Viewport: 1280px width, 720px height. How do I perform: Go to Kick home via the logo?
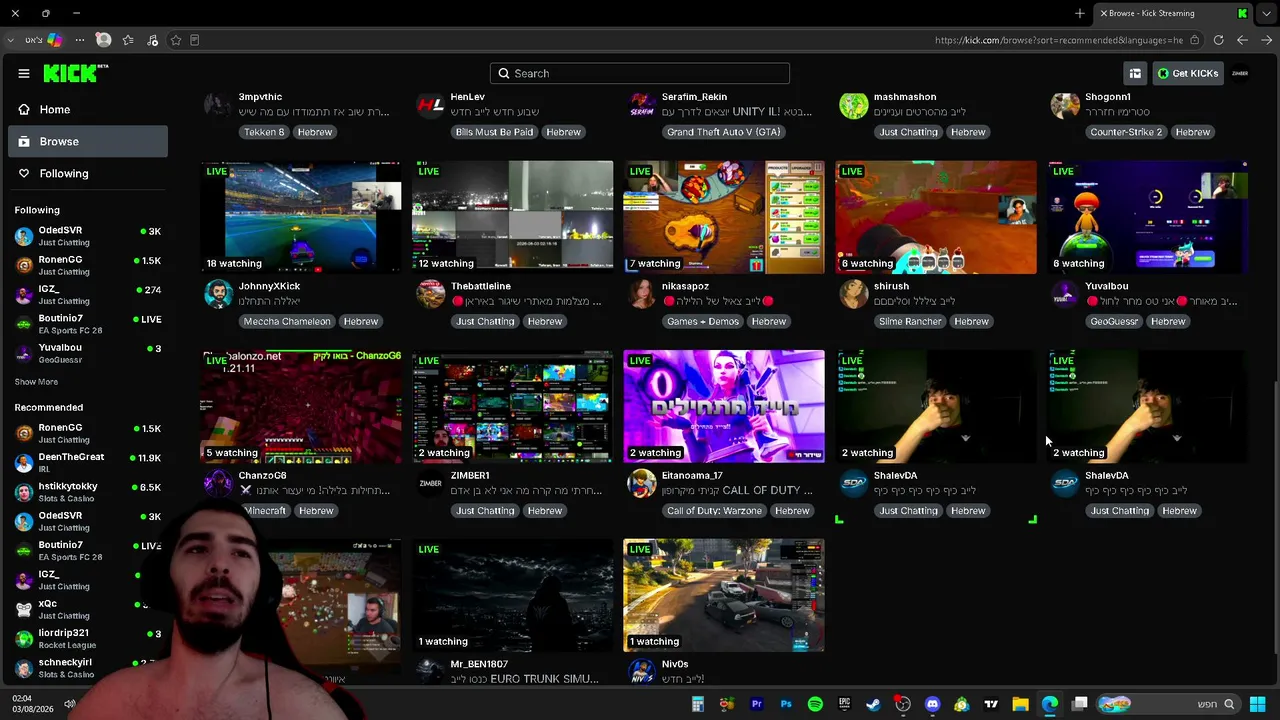[x=75, y=73]
